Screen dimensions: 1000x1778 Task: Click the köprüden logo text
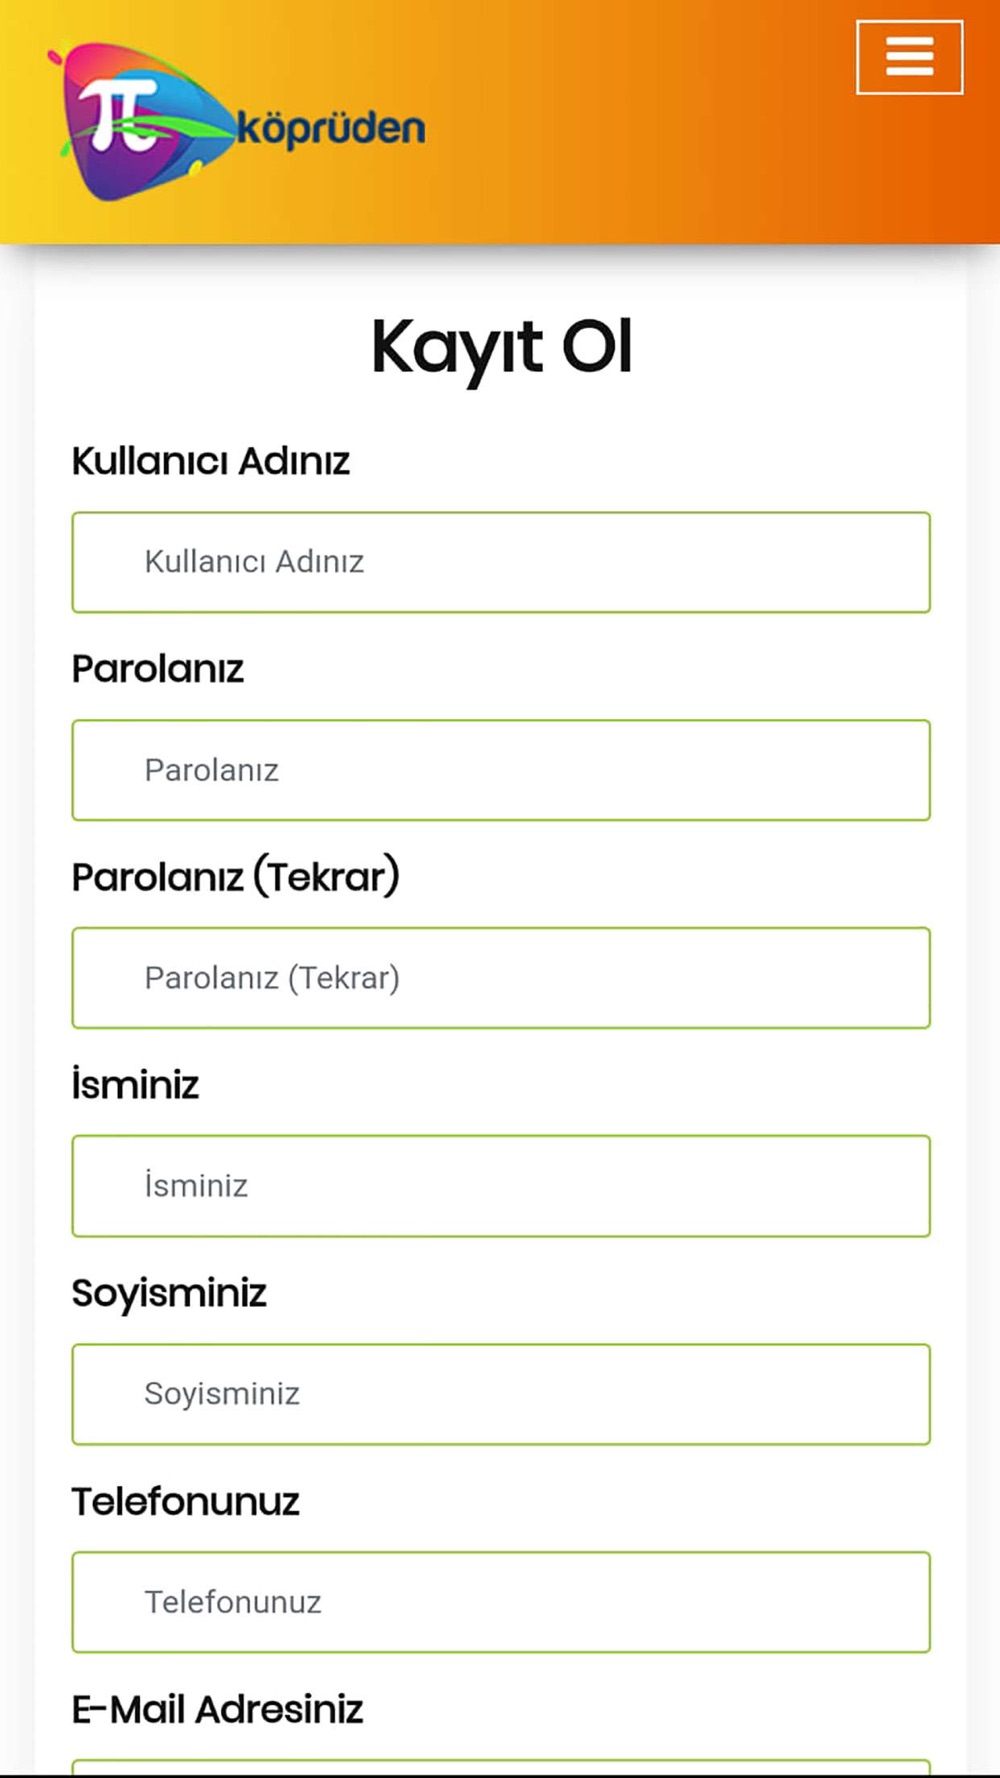coord(331,129)
